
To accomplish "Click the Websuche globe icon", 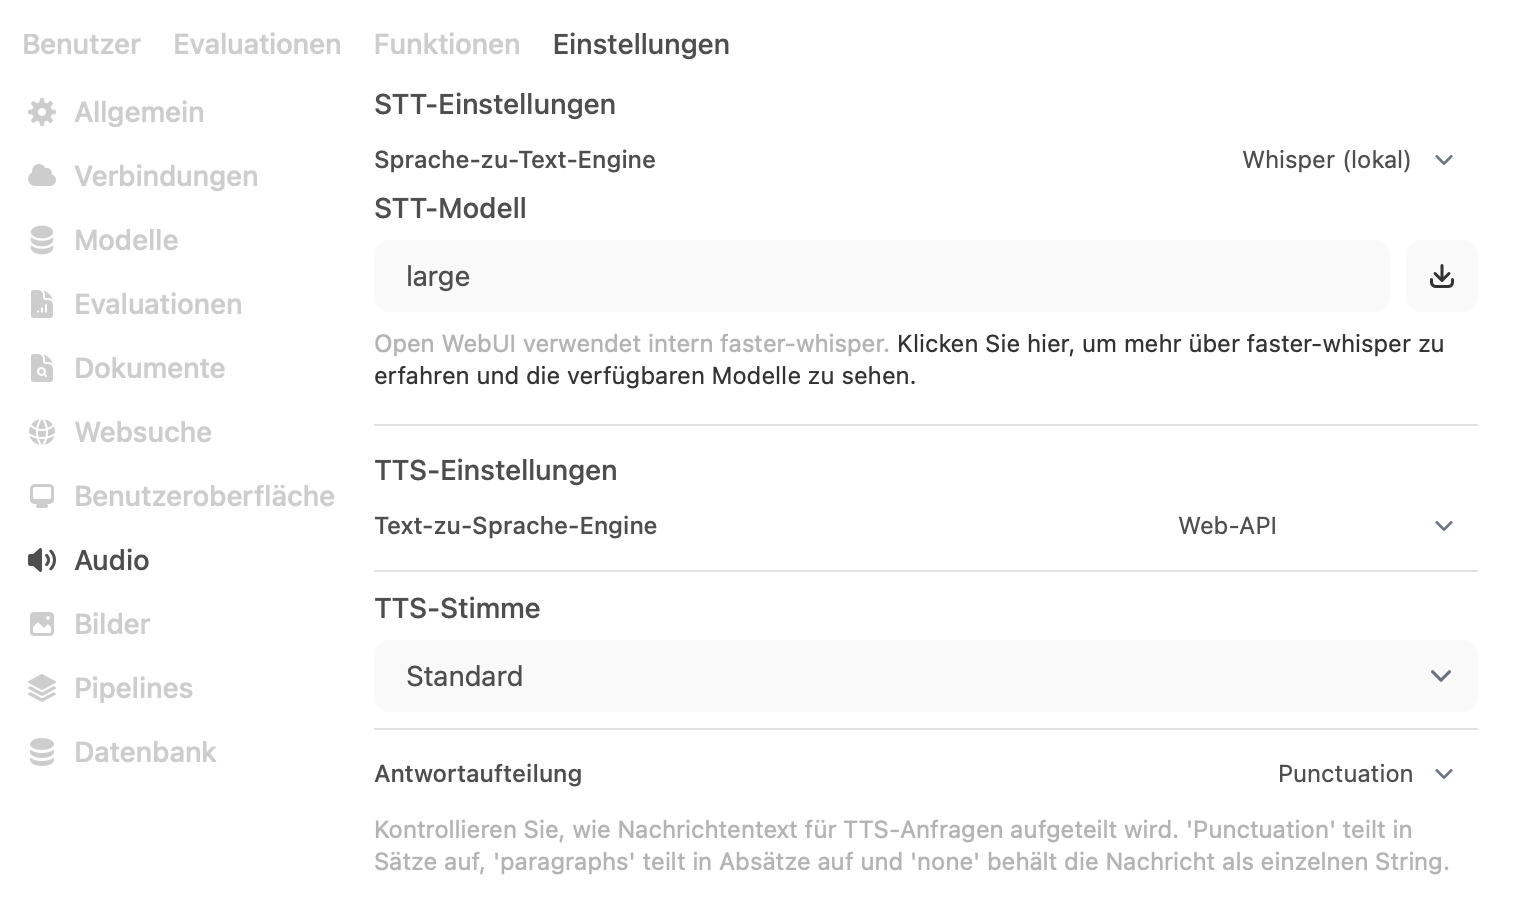I will (x=42, y=432).
